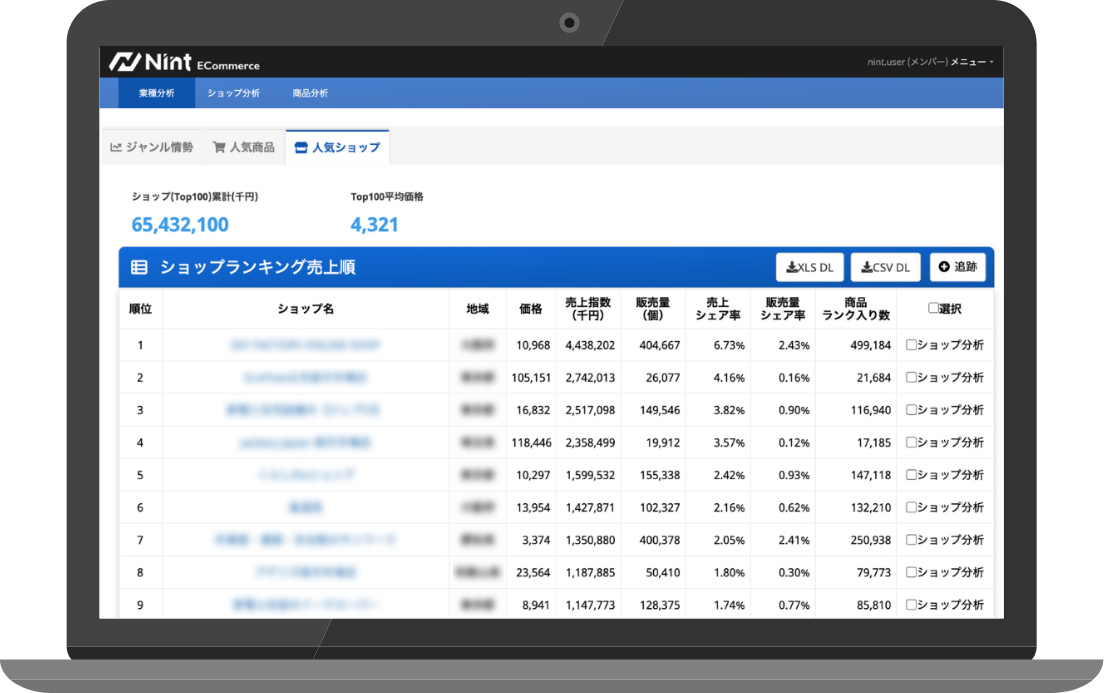Download ranking with CSV DL button
This screenshot has height=693, width=1104.
[x=885, y=267]
